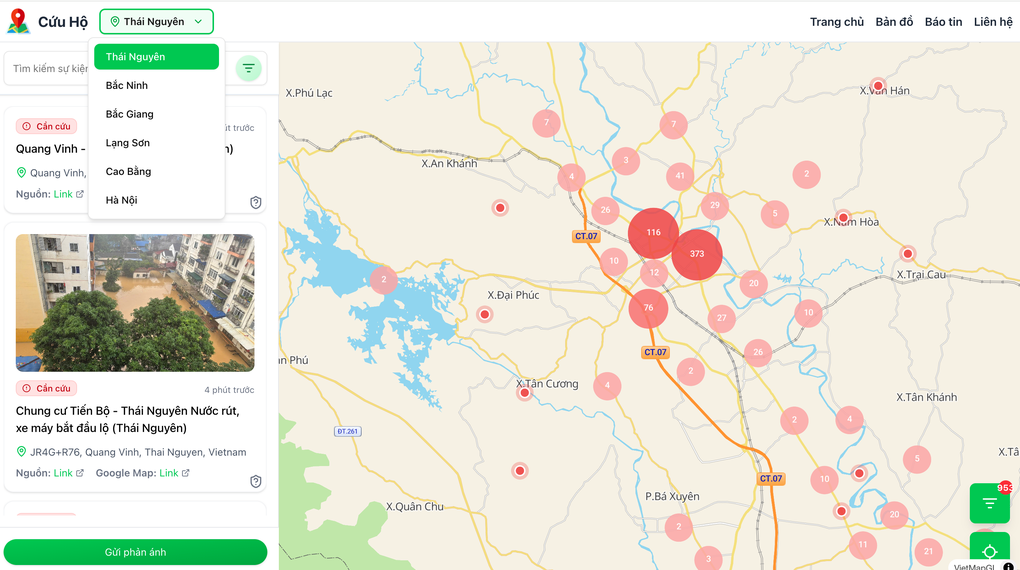The width and height of the screenshot is (1020, 570).
Task: Click the red point marker near X.Đại Phúc
Action: click(485, 314)
